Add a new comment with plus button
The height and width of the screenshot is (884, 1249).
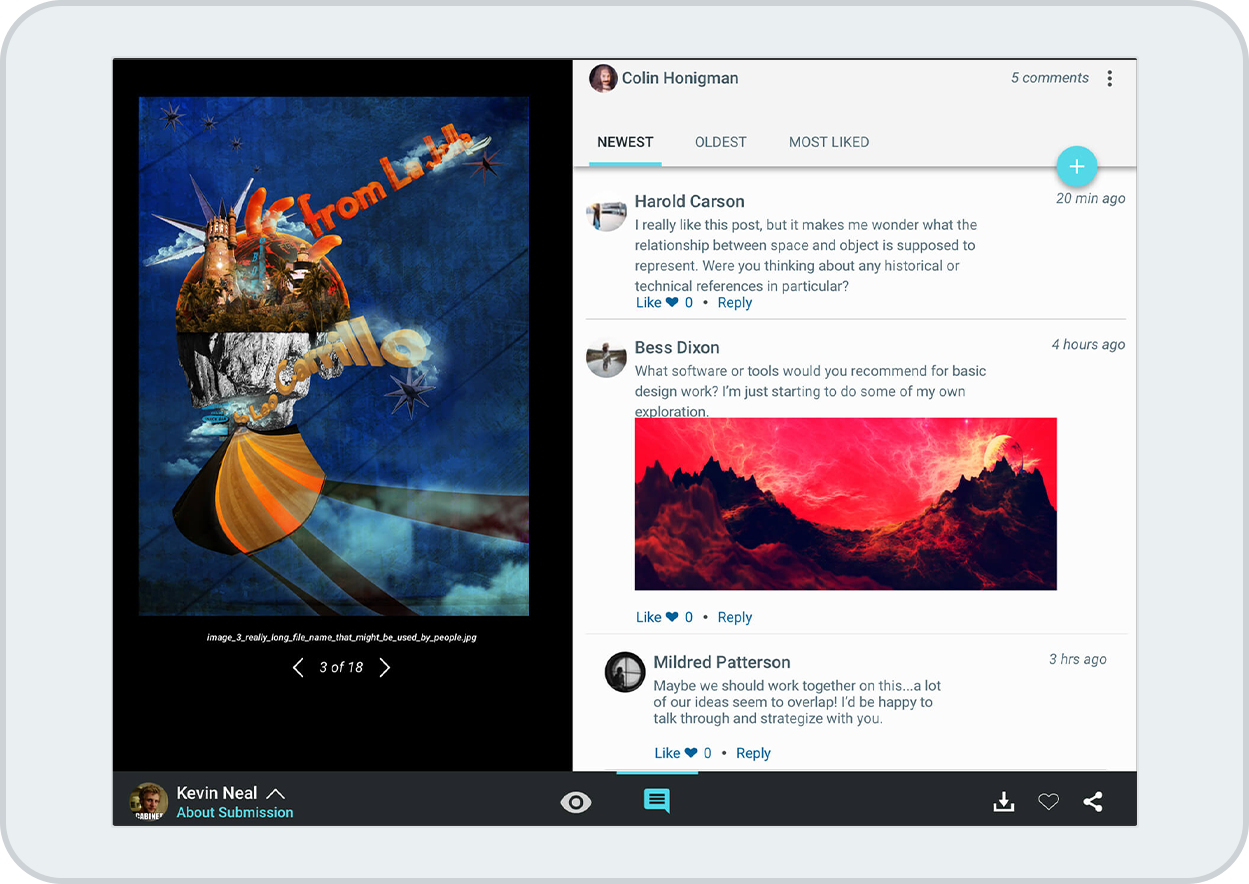pos(1077,167)
